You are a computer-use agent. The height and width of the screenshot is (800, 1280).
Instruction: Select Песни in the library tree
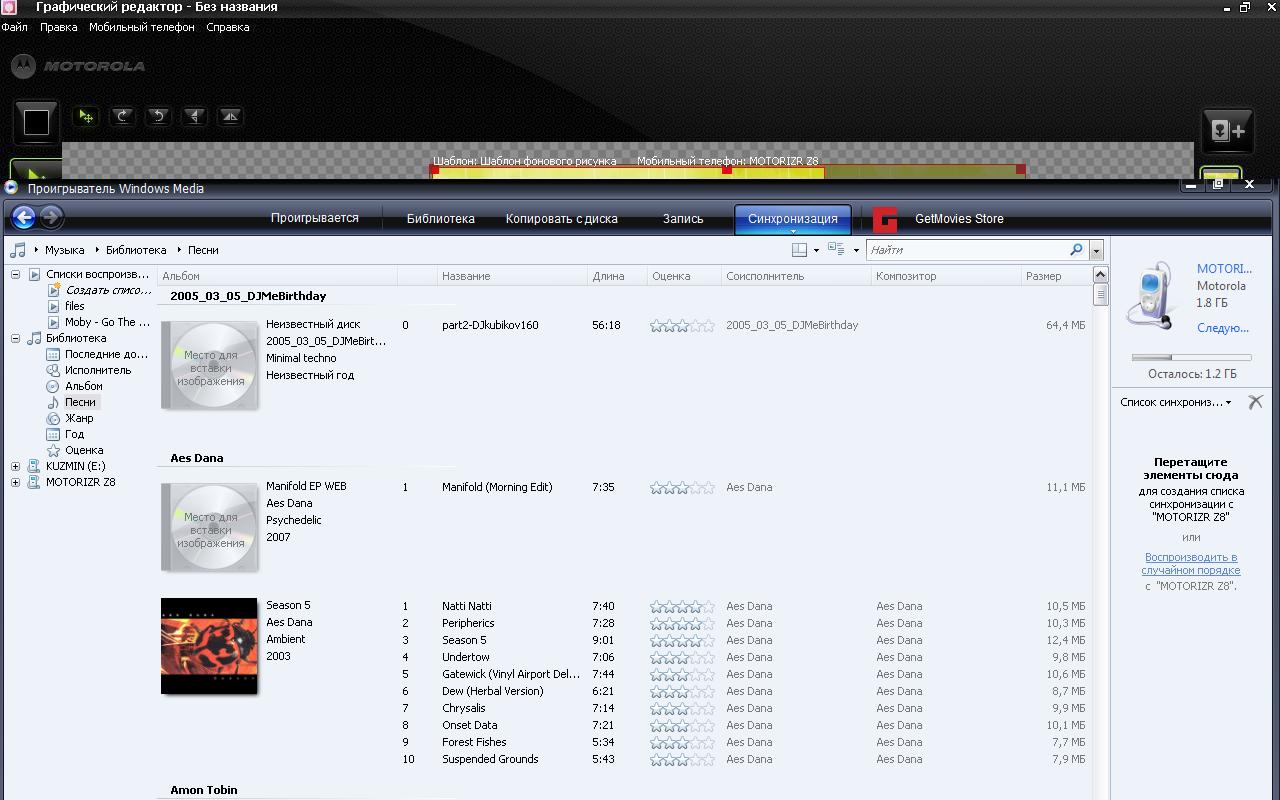click(x=80, y=402)
